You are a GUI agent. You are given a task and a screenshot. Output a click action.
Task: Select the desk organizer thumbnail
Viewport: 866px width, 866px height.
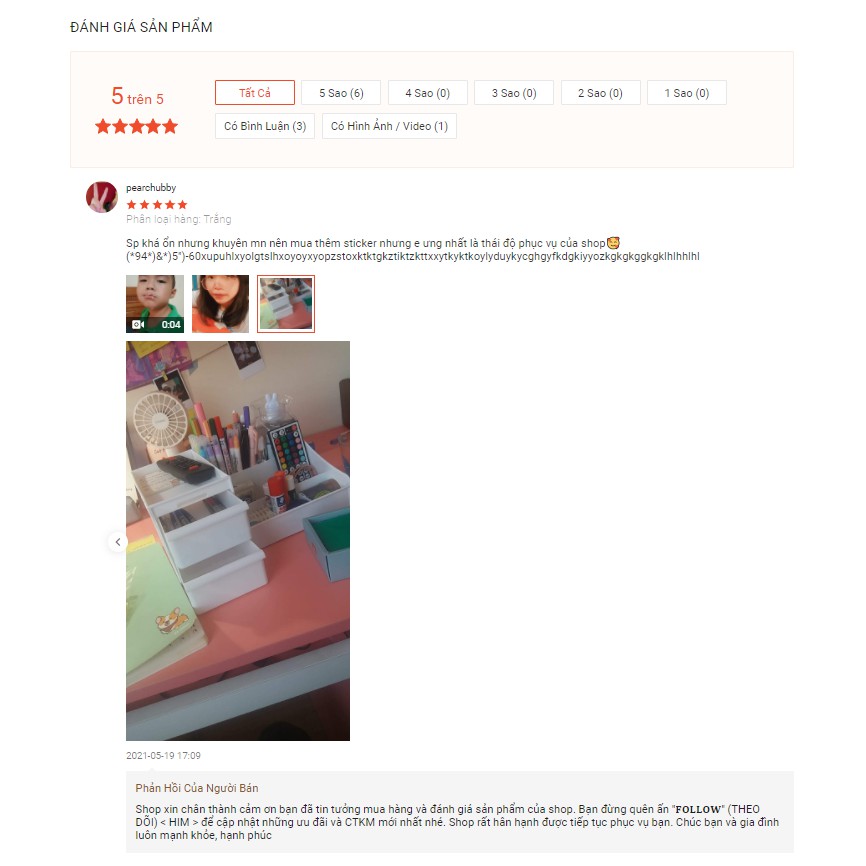[286, 304]
